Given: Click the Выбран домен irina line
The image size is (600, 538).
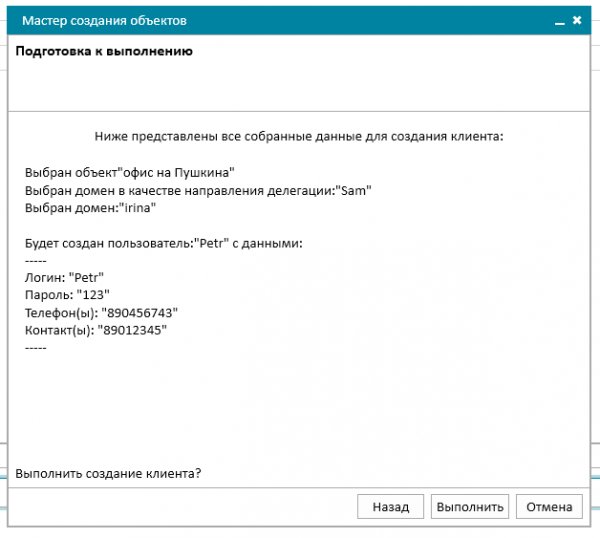Looking at the screenshot, I should (x=90, y=208).
